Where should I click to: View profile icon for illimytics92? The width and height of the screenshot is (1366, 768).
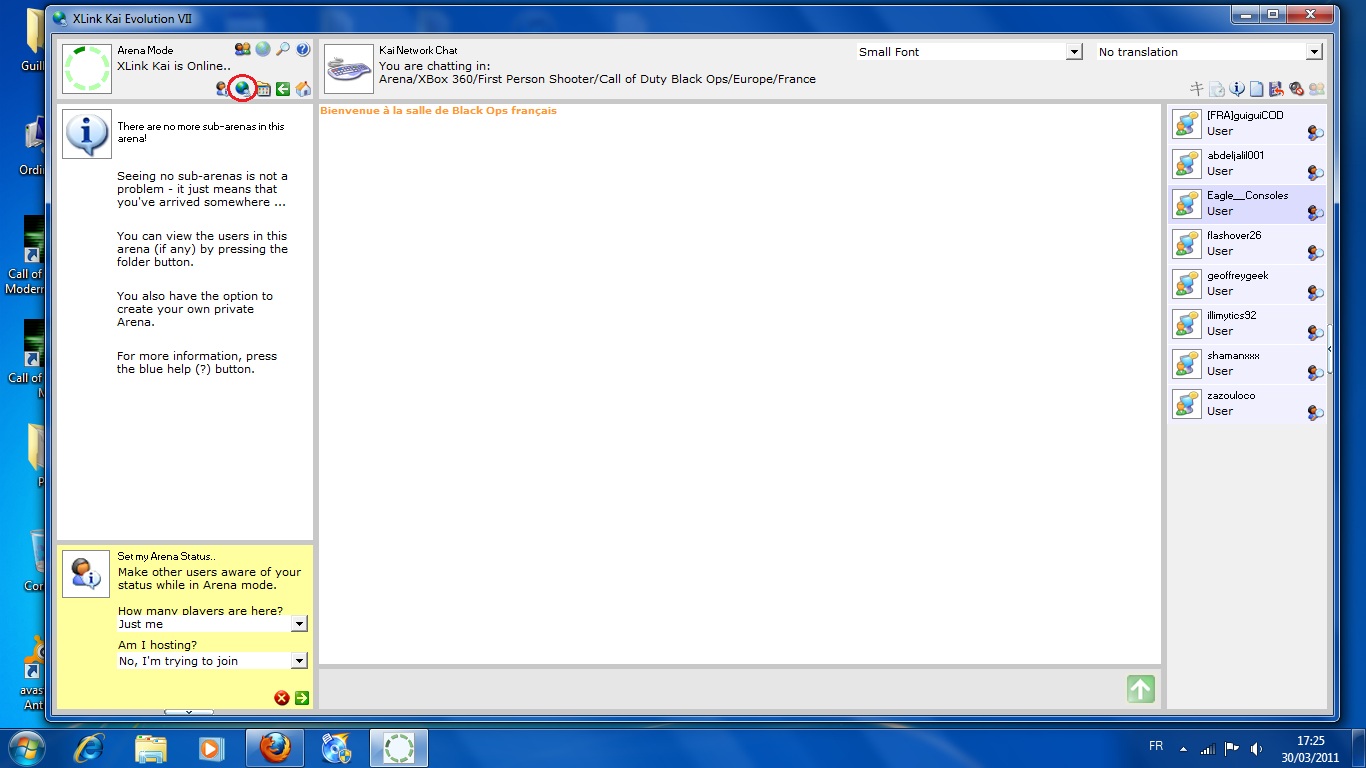(1316, 332)
